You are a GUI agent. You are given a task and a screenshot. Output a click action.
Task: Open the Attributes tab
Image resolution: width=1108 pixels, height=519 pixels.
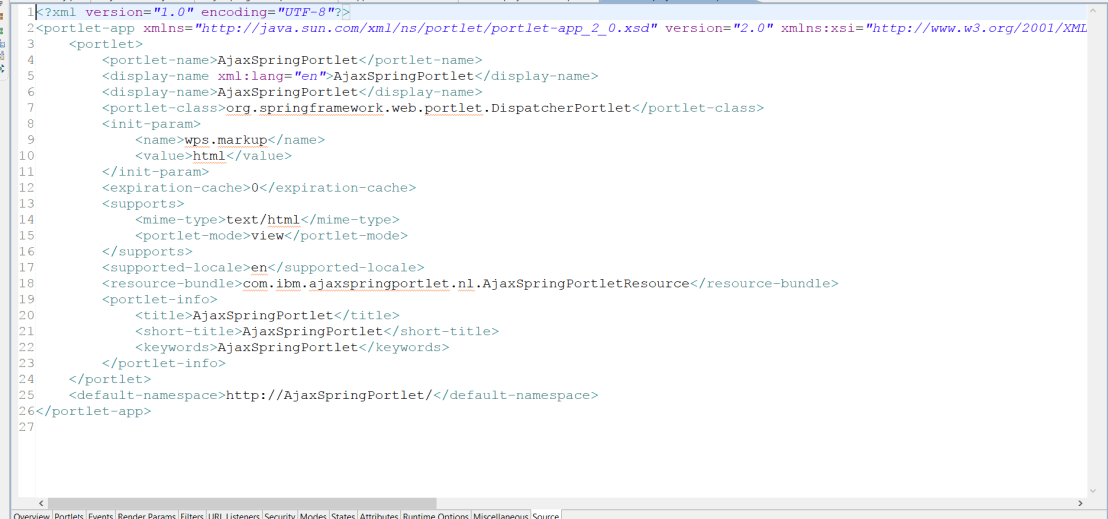pos(379,516)
